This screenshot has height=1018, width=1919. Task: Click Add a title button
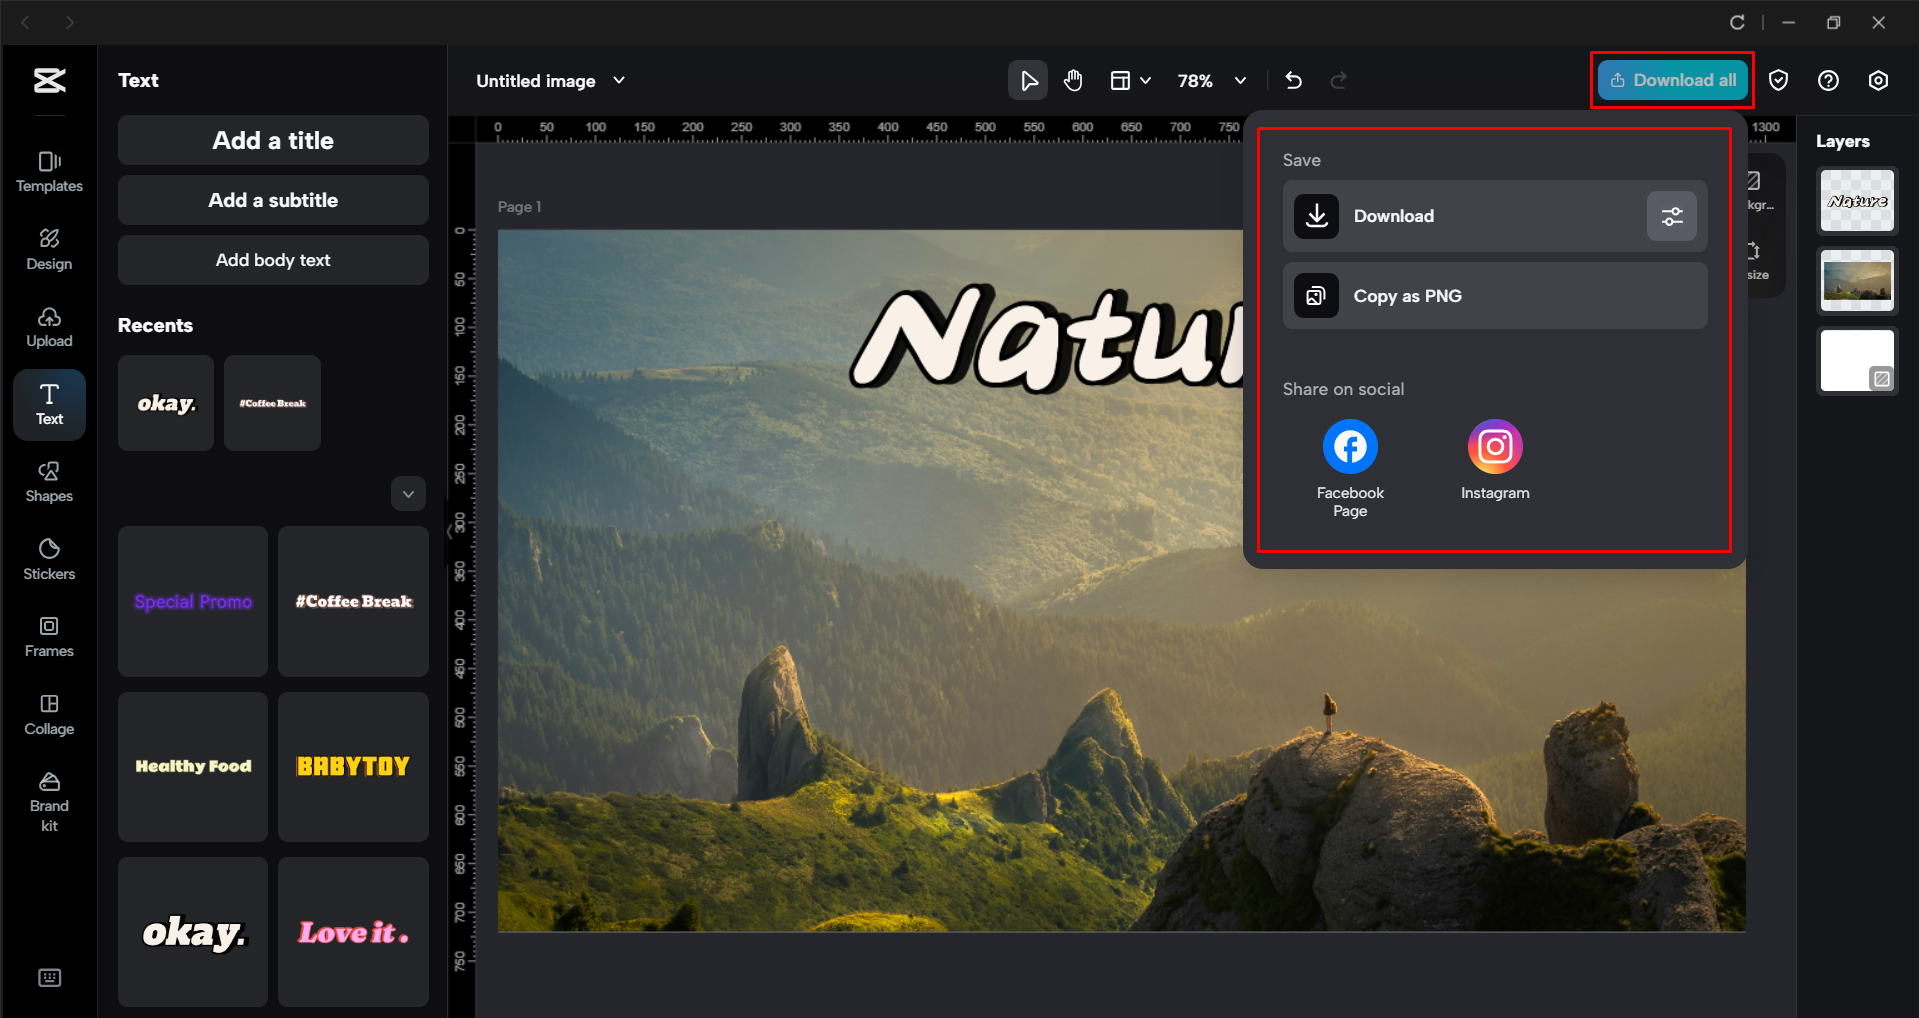pyautogui.click(x=273, y=141)
